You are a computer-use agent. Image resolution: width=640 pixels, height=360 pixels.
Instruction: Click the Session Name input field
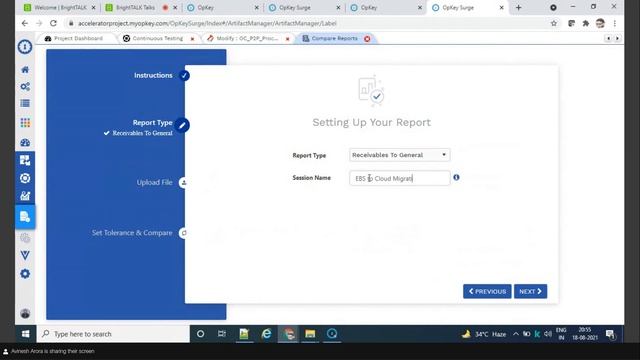pyautogui.click(x=400, y=178)
